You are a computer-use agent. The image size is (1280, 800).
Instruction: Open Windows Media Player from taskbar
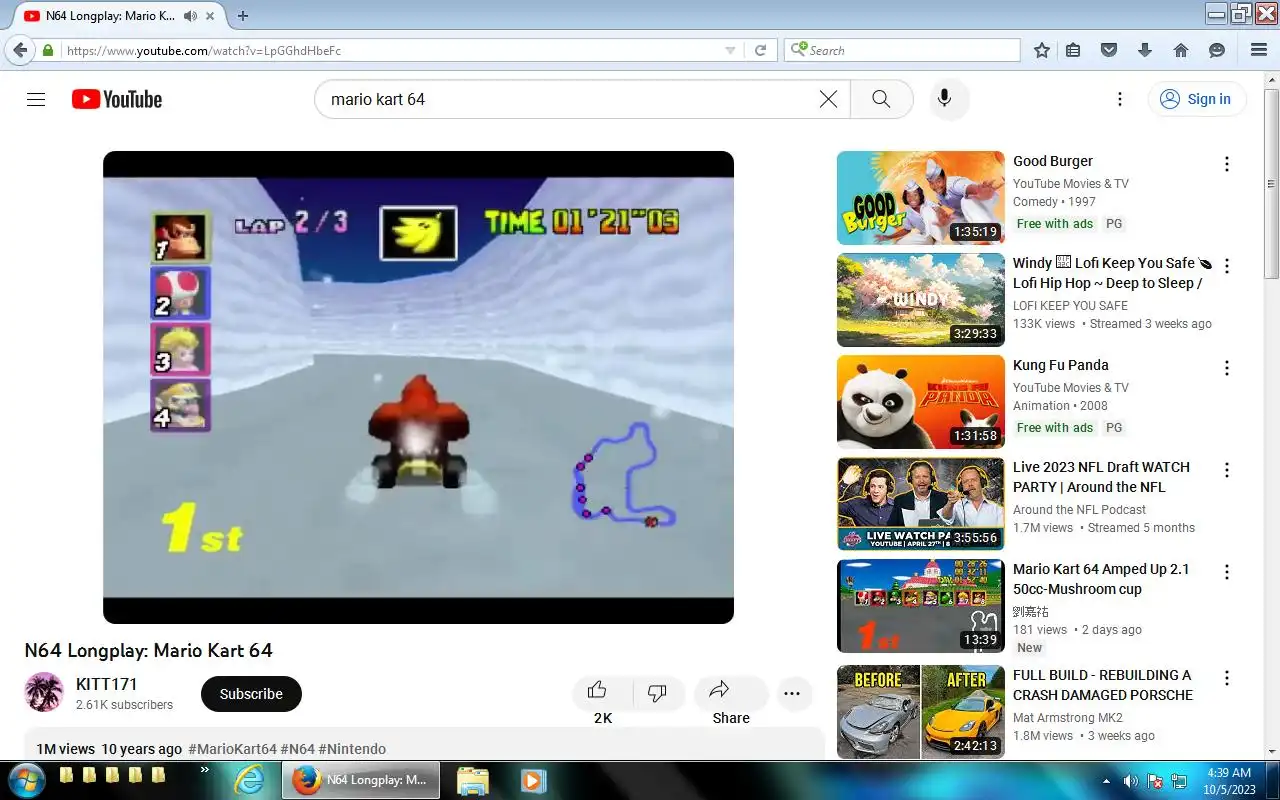(x=532, y=780)
